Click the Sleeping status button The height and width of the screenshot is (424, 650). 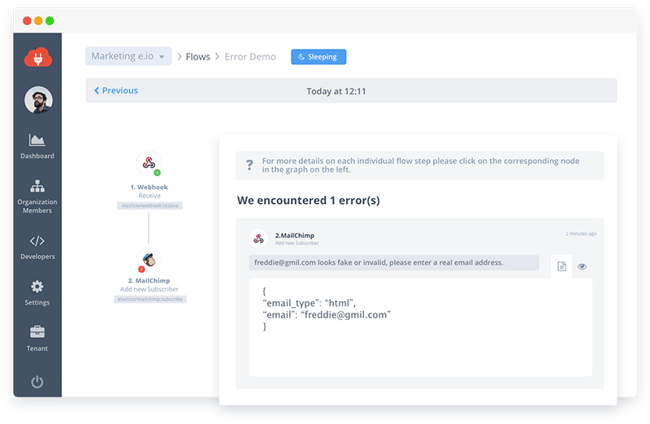(x=318, y=57)
